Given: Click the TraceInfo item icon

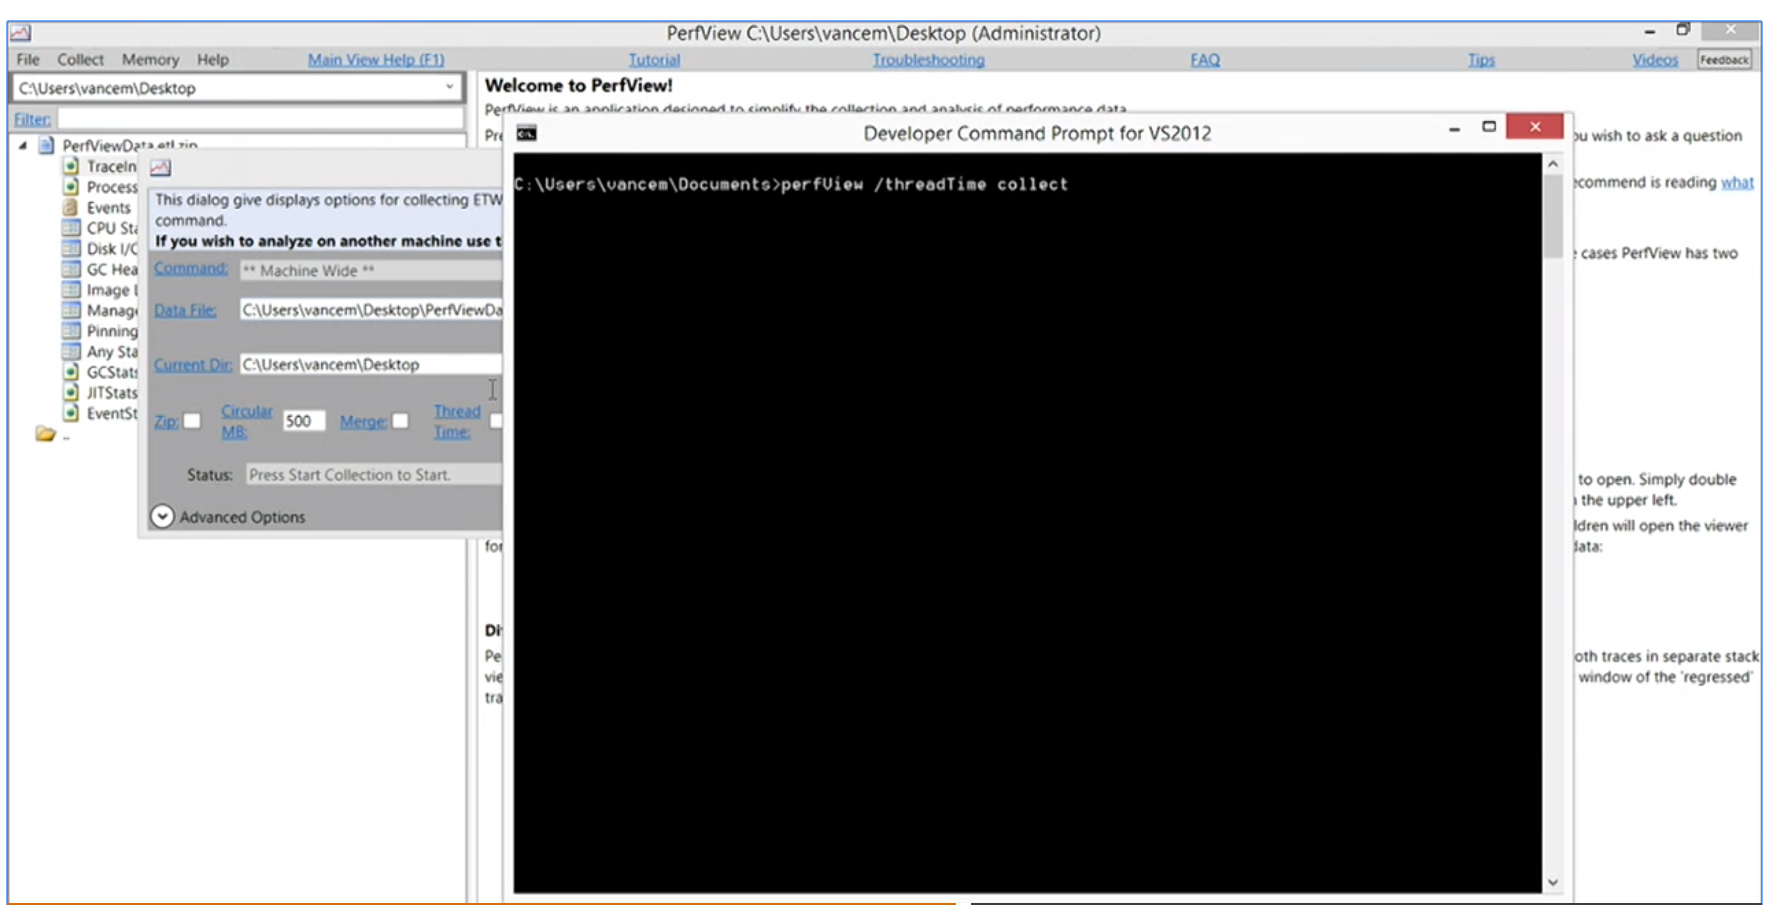Looking at the screenshot, I should (71, 166).
